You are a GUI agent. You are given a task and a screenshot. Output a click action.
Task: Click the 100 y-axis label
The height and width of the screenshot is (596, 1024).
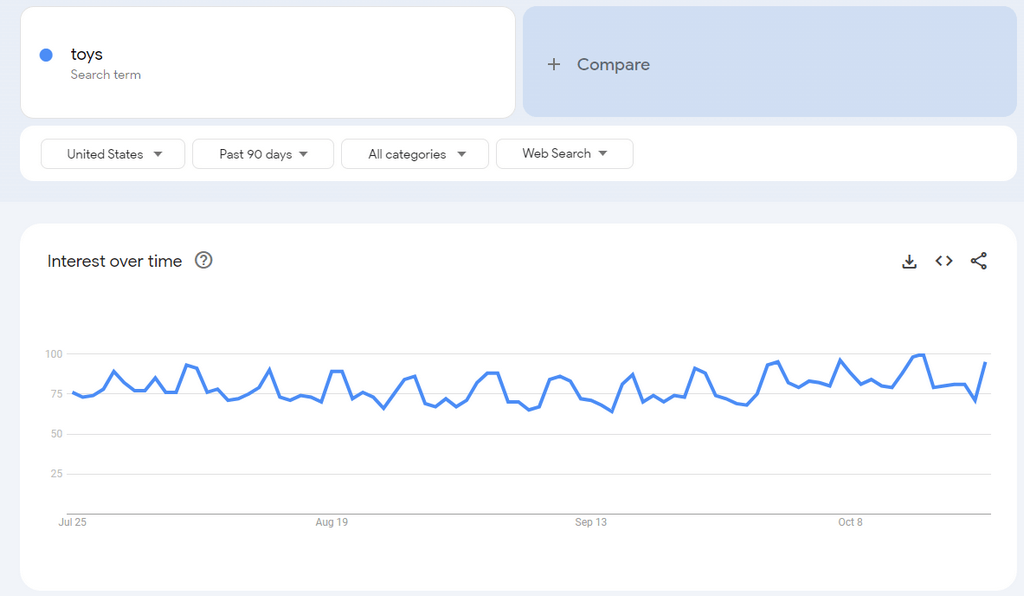[x=54, y=354]
